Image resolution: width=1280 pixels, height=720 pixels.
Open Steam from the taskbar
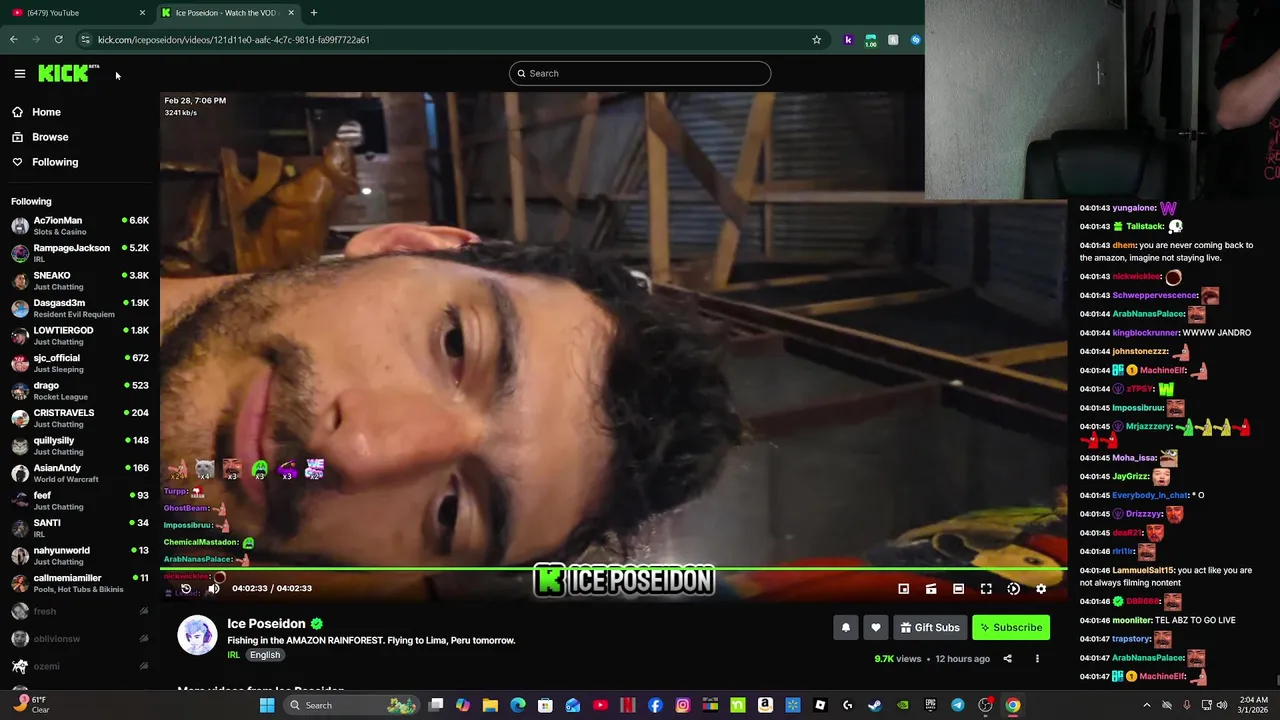coord(875,705)
